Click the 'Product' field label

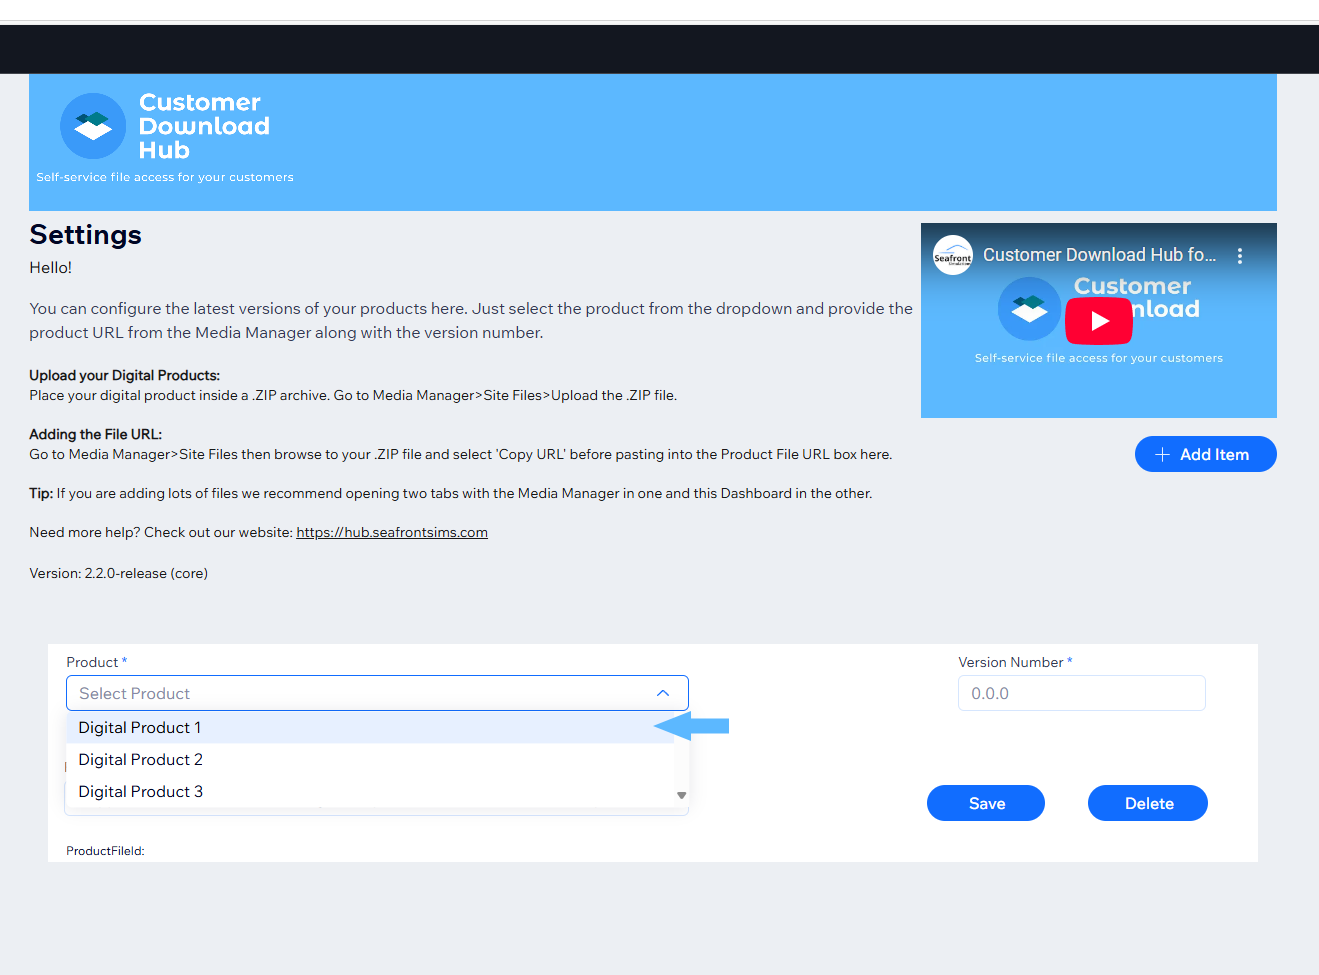[92, 662]
